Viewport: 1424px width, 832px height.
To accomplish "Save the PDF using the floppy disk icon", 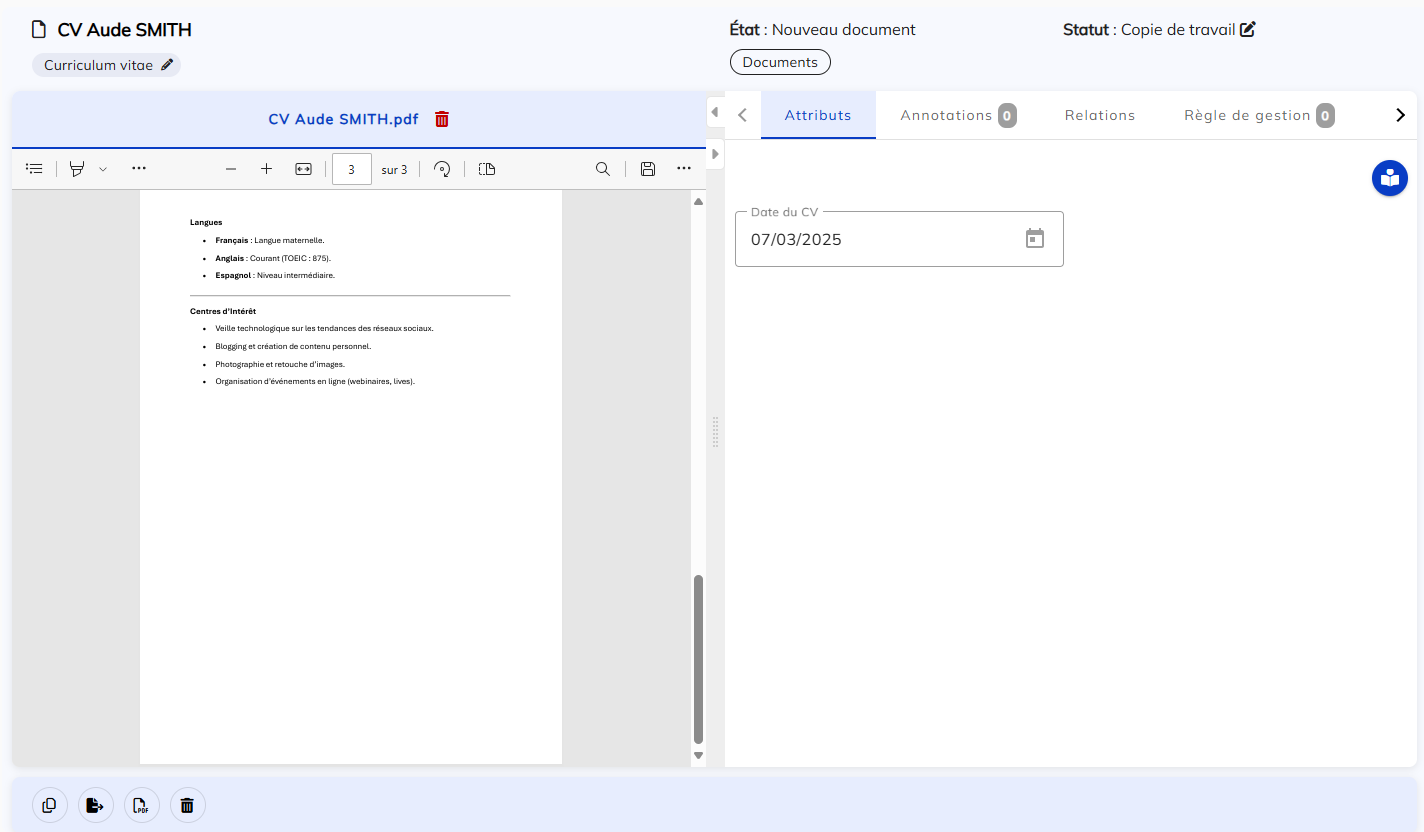I will [x=648, y=169].
